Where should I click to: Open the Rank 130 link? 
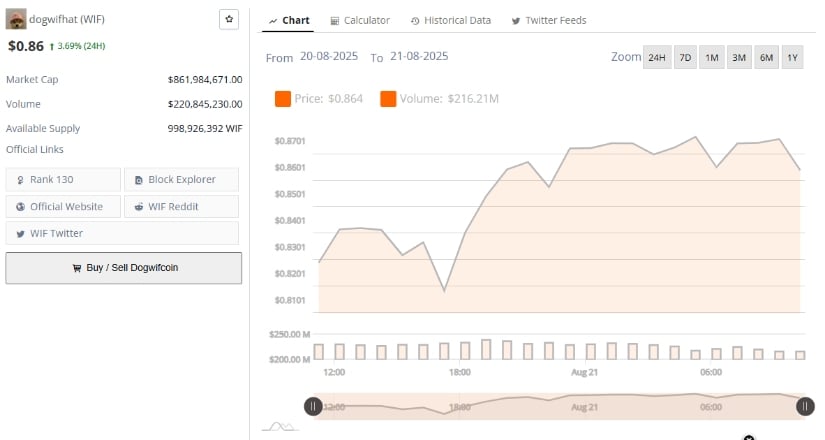63,179
